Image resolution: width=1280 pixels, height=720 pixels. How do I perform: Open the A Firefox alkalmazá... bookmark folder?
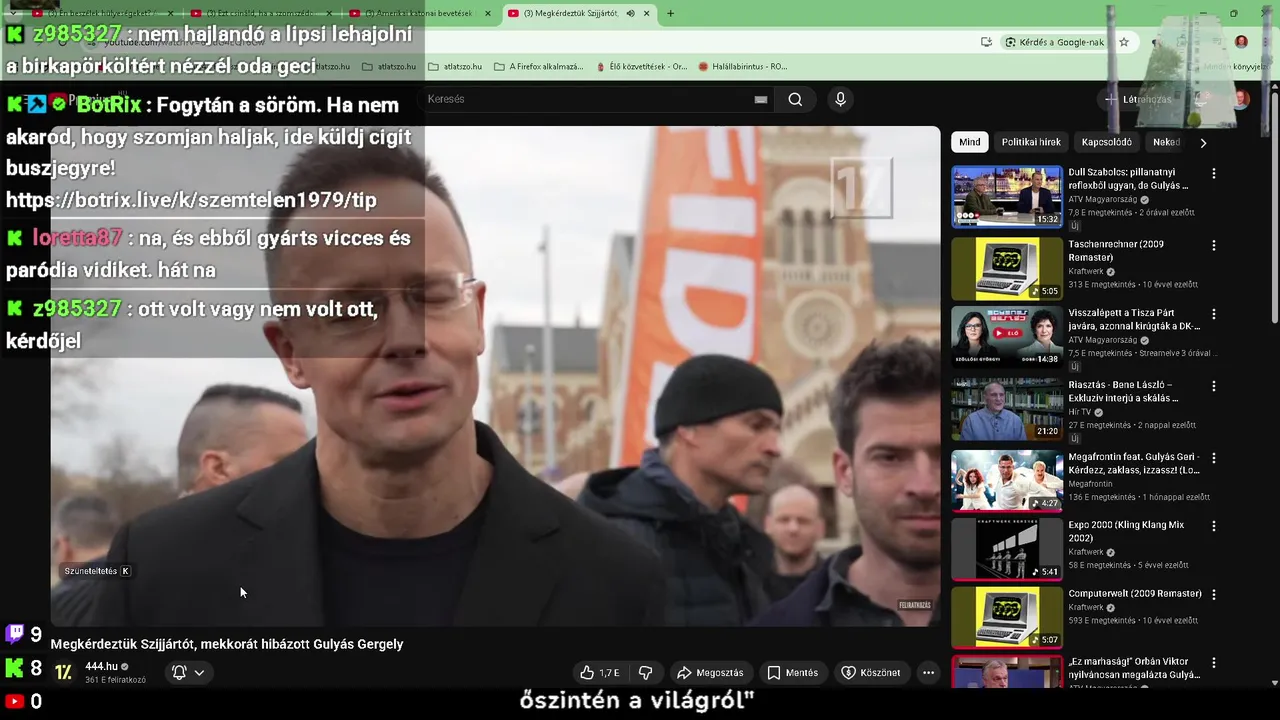(538, 67)
